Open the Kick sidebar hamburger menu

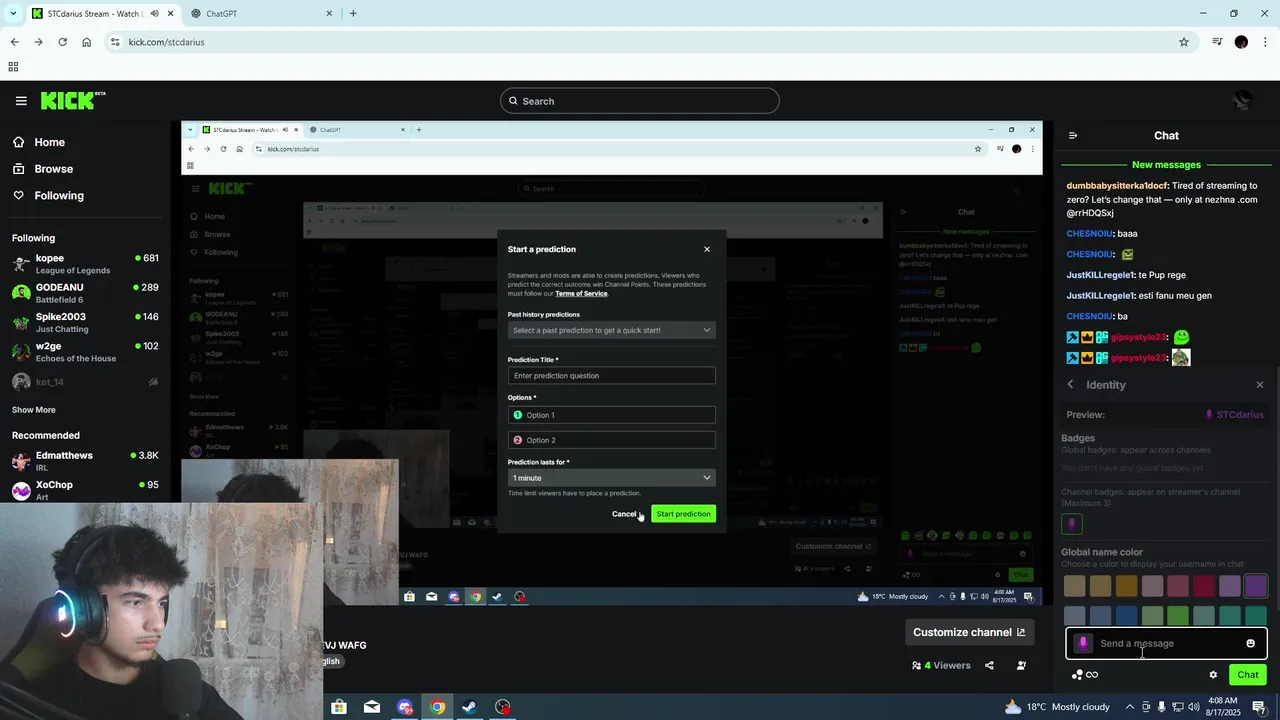pyautogui.click(x=21, y=101)
